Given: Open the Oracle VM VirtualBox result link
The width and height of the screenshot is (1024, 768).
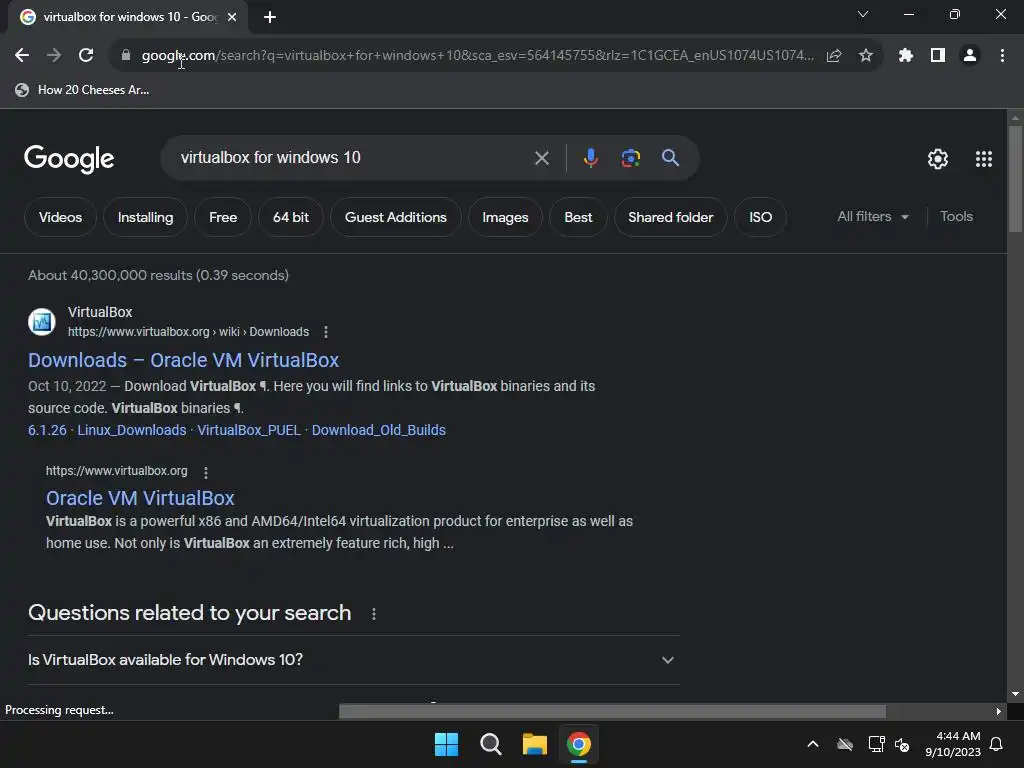Looking at the screenshot, I should tap(140, 498).
